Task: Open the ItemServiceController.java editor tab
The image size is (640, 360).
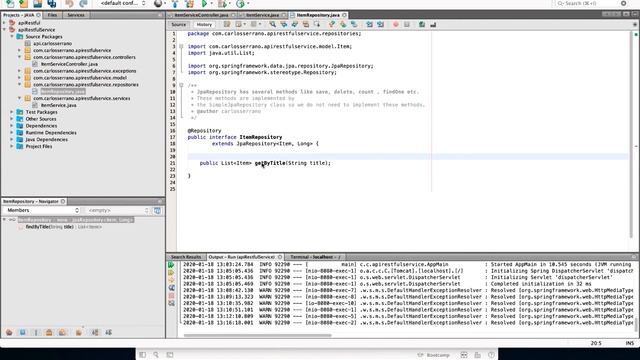Action: coord(201,15)
